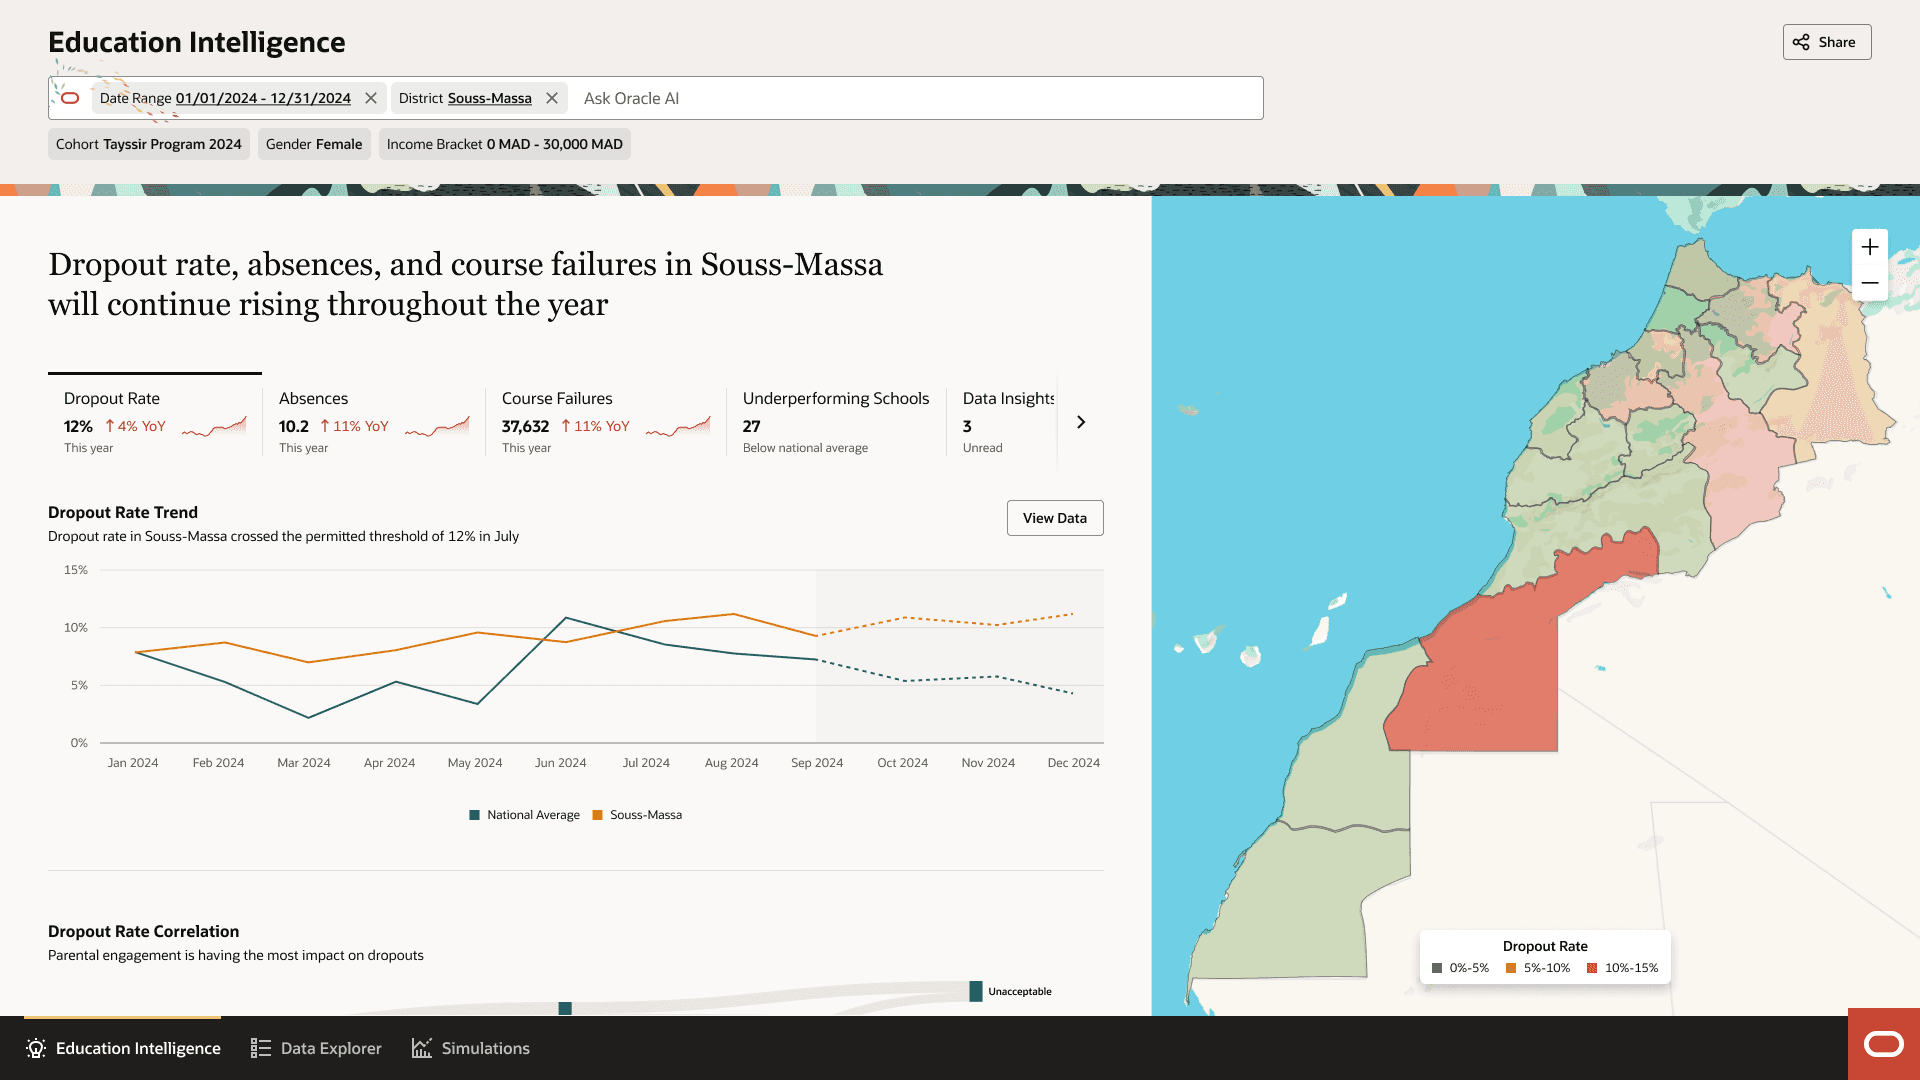Click the View Data button

point(1054,518)
